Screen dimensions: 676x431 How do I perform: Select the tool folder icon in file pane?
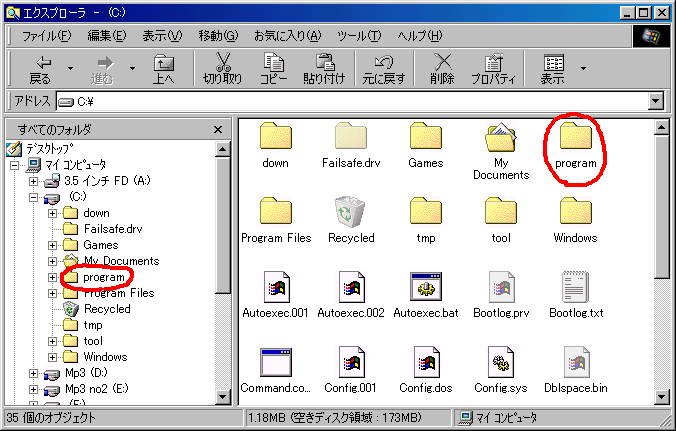[x=501, y=211]
